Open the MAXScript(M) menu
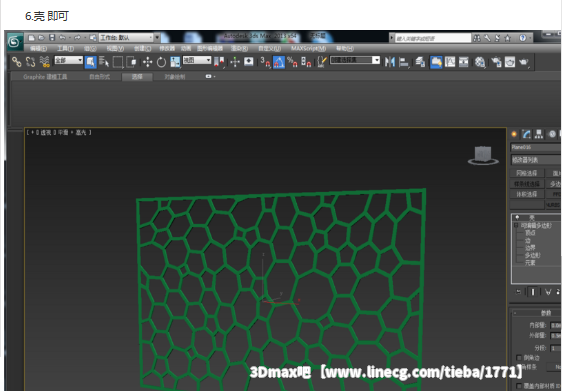 [308, 48]
